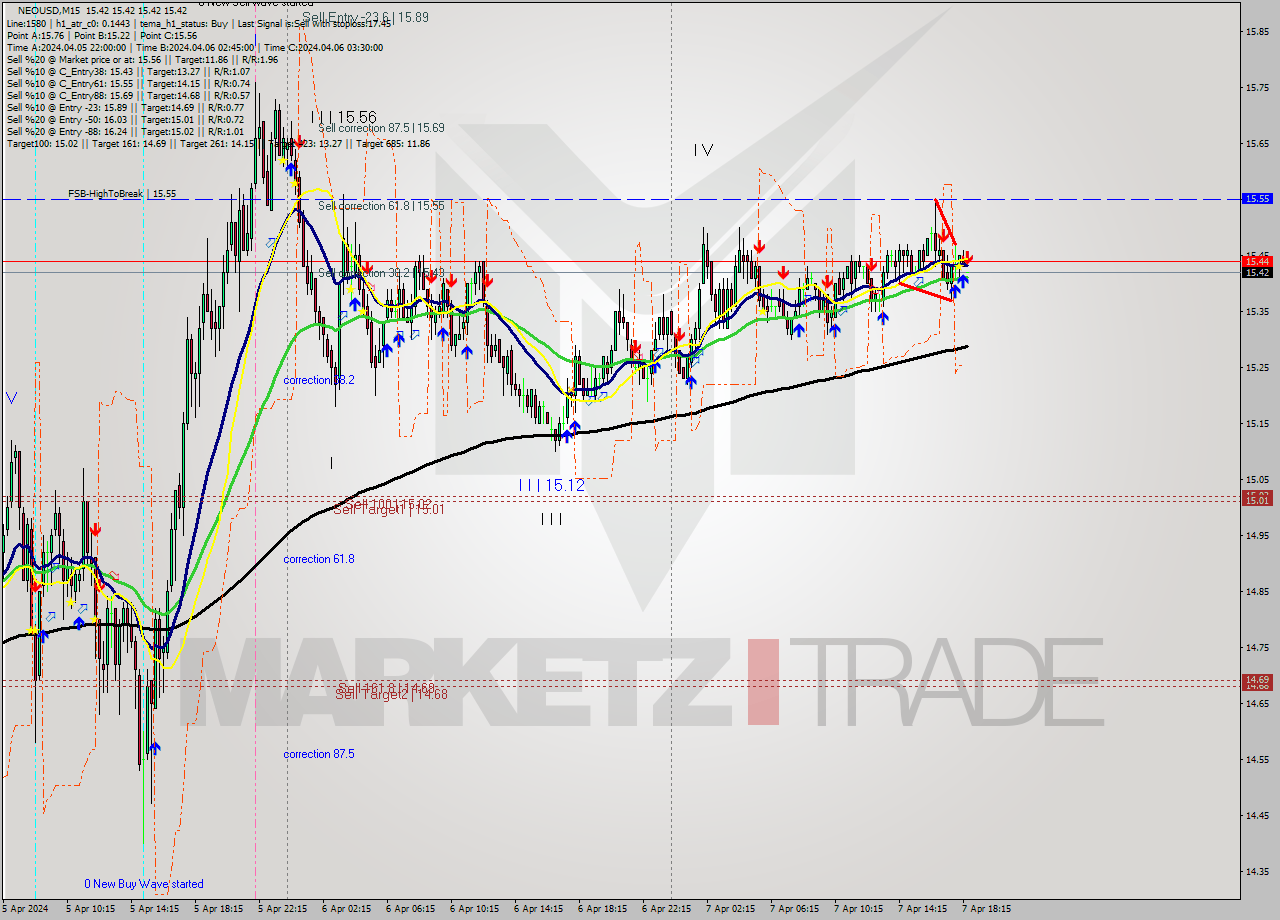
Task: Click the 'Sell %10 @ C_Entry61: 15.55' info line
Action: tap(127, 83)
